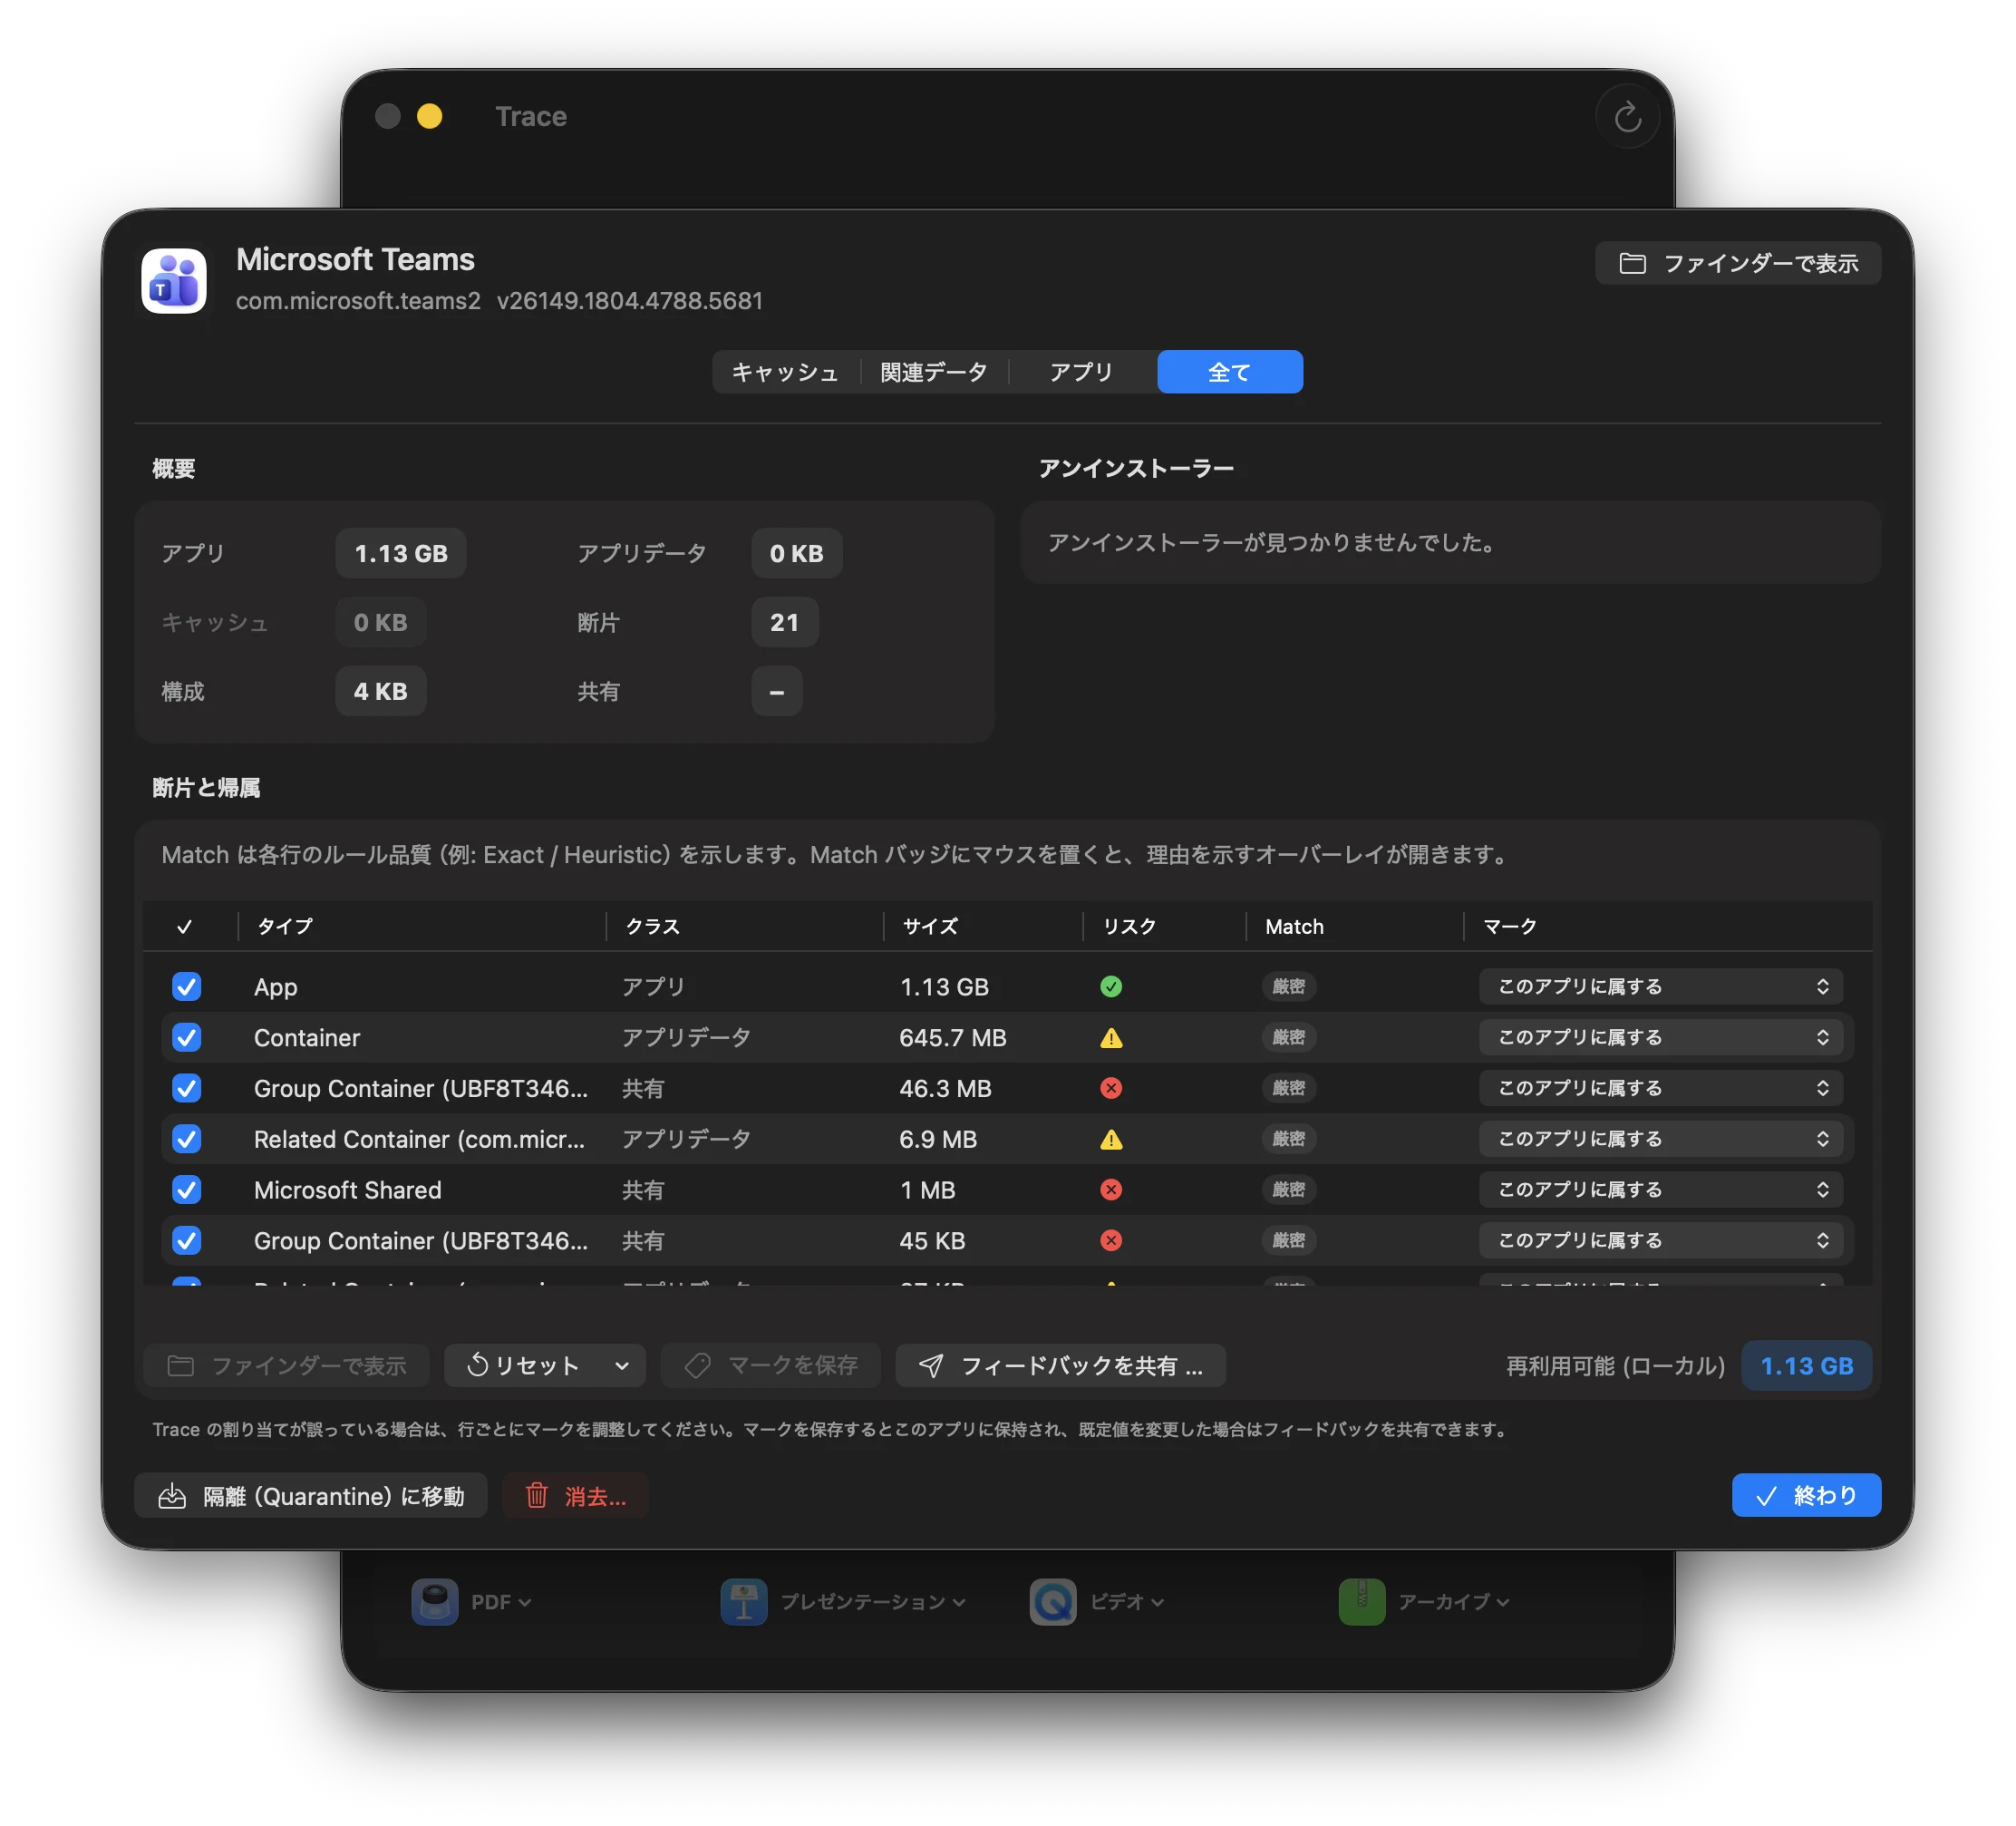
Task: Open the mark dropdown for App row
Action: tap(1661, 987)
